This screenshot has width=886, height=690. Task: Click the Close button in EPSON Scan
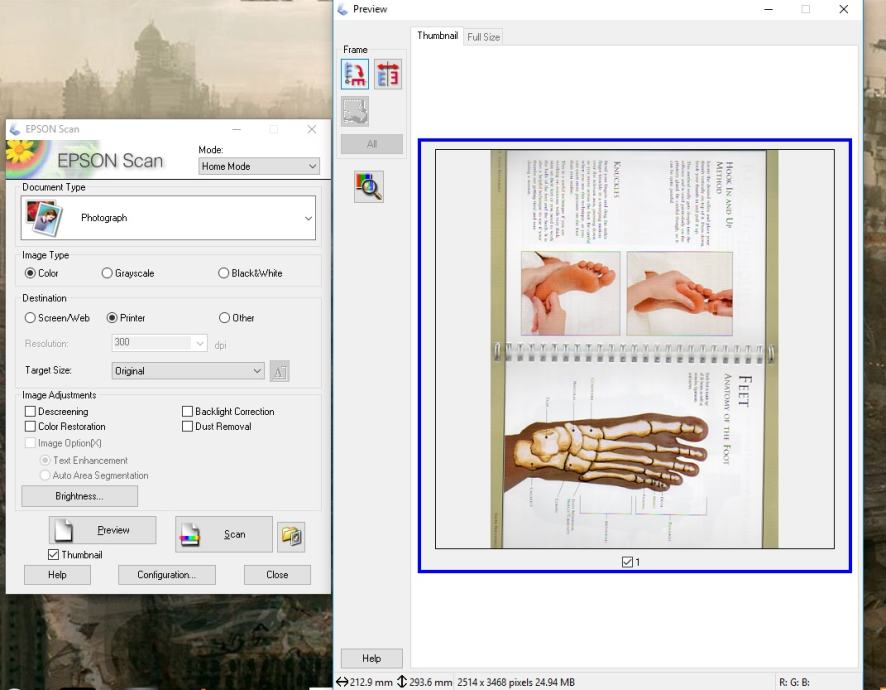coord(277,575)
